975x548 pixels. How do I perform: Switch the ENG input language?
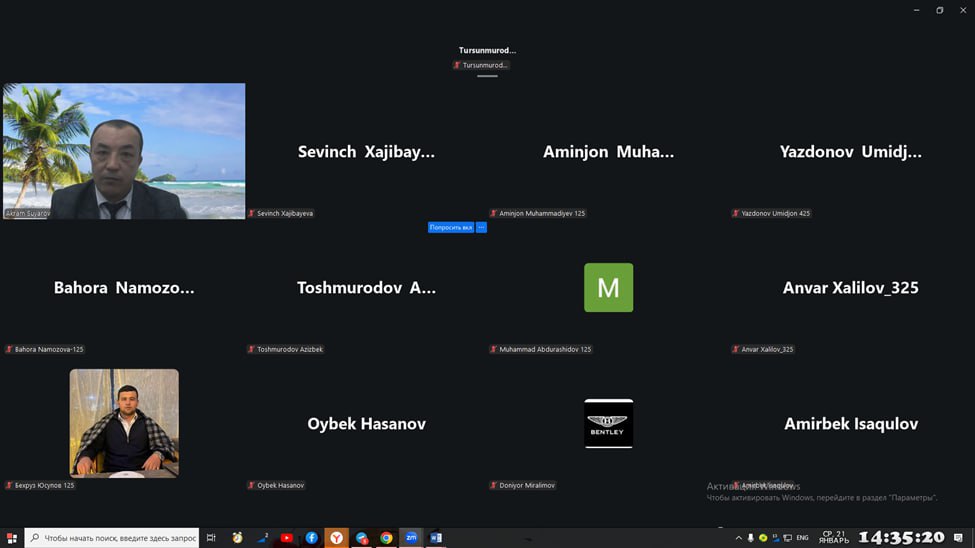pyautogui.click(x=802, y=538)
